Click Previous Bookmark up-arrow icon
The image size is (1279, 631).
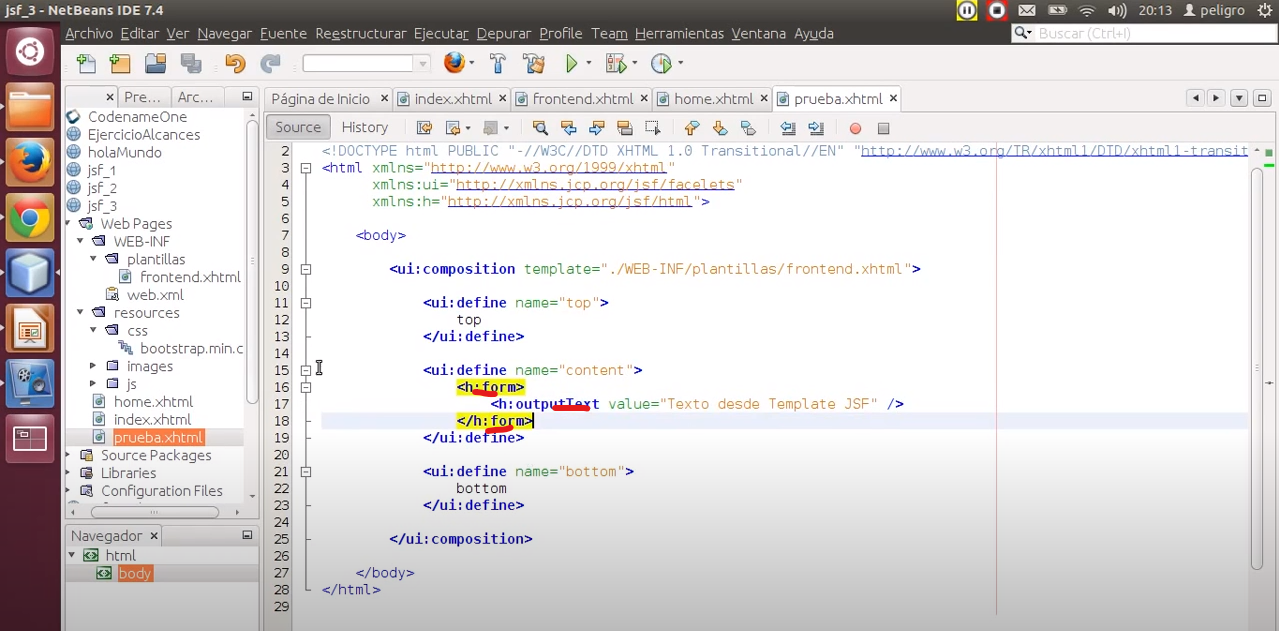691,128
